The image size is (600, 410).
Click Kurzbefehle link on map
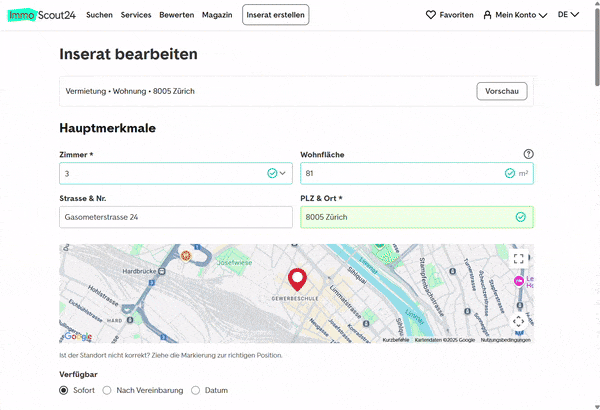pyautogui.click(x=396, y=340)
